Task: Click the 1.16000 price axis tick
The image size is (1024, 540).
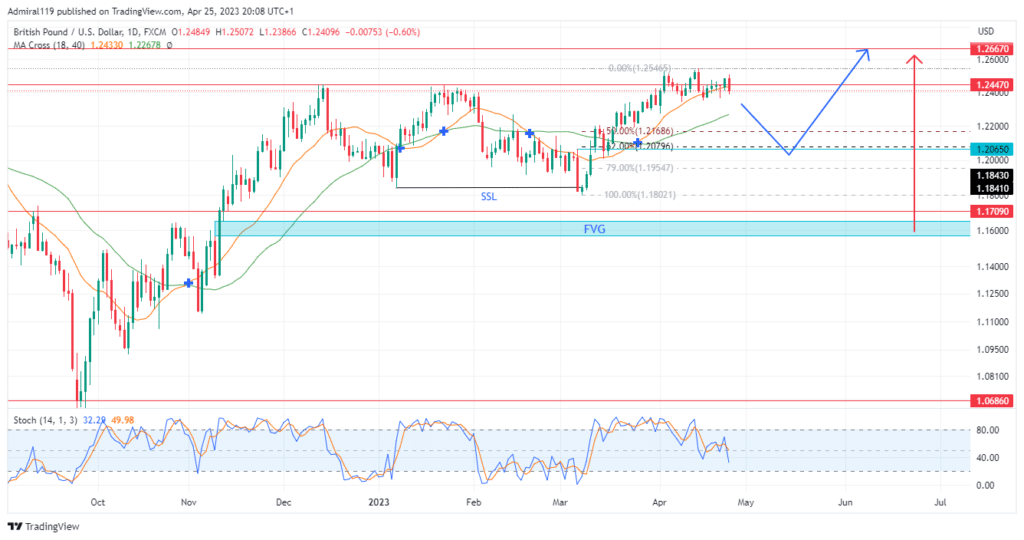Action: [x=993, y=230]
